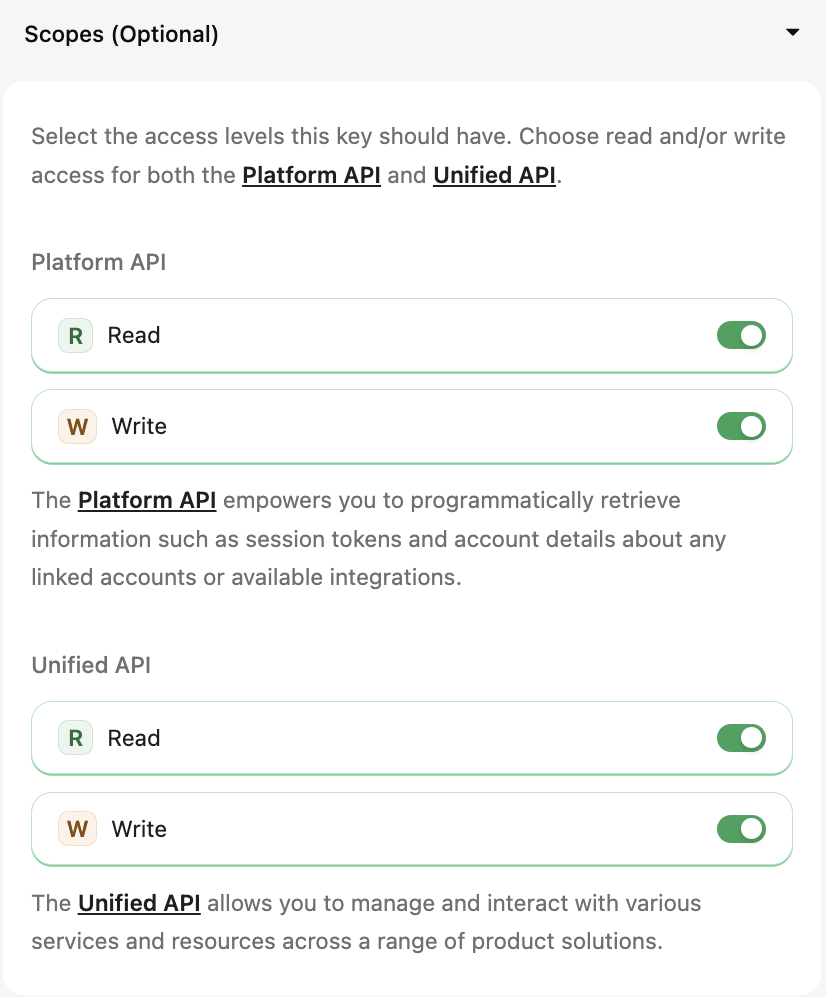The width and height of the screenshot is (826, 997).
Task: Select the Platform API section heading
Action: coord(98,262)
